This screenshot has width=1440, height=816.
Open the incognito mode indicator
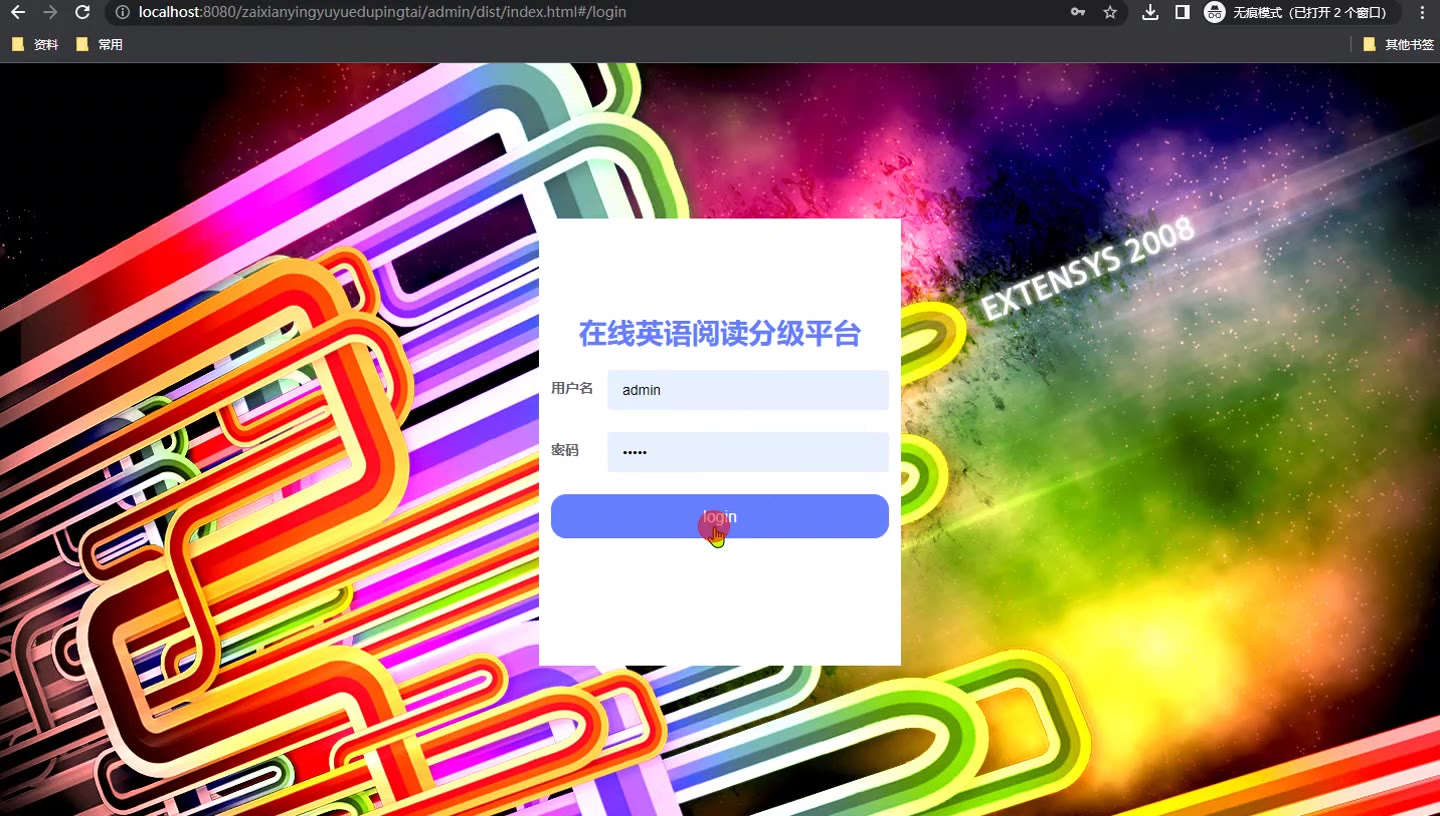point(1301,12)
